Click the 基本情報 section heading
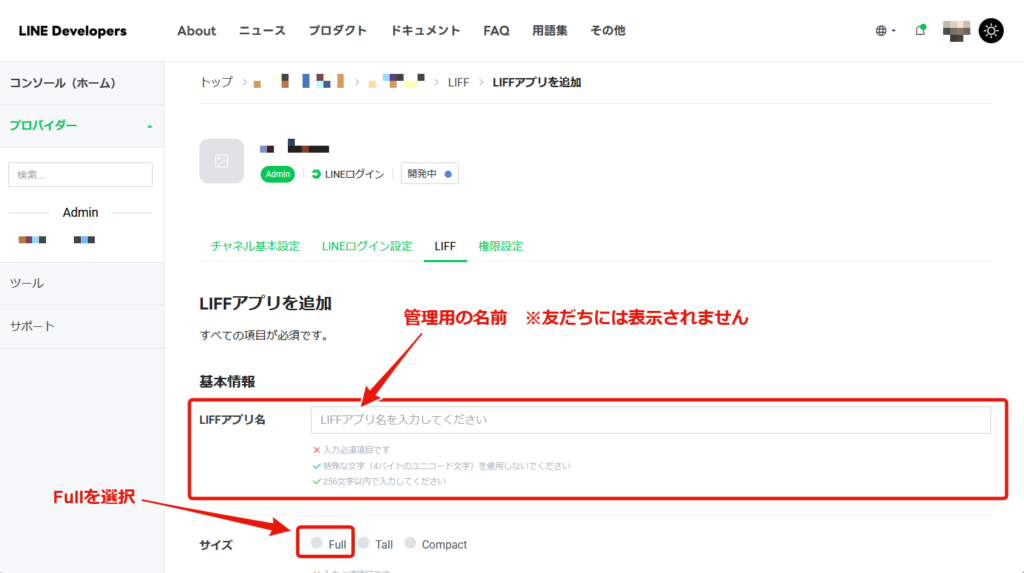1024x573 pixels. coord(227,382)
